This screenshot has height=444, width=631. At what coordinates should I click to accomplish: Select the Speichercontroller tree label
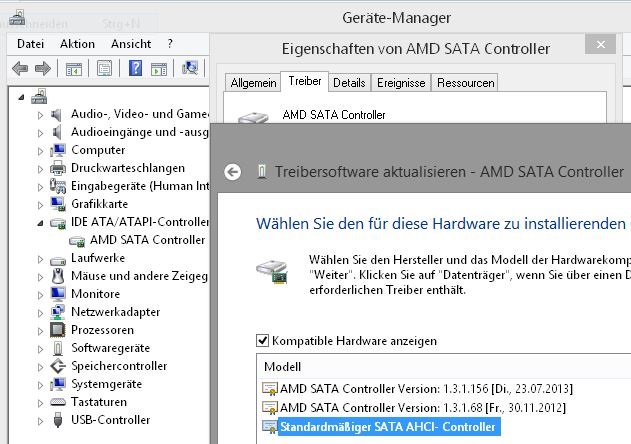coord(119,366)
